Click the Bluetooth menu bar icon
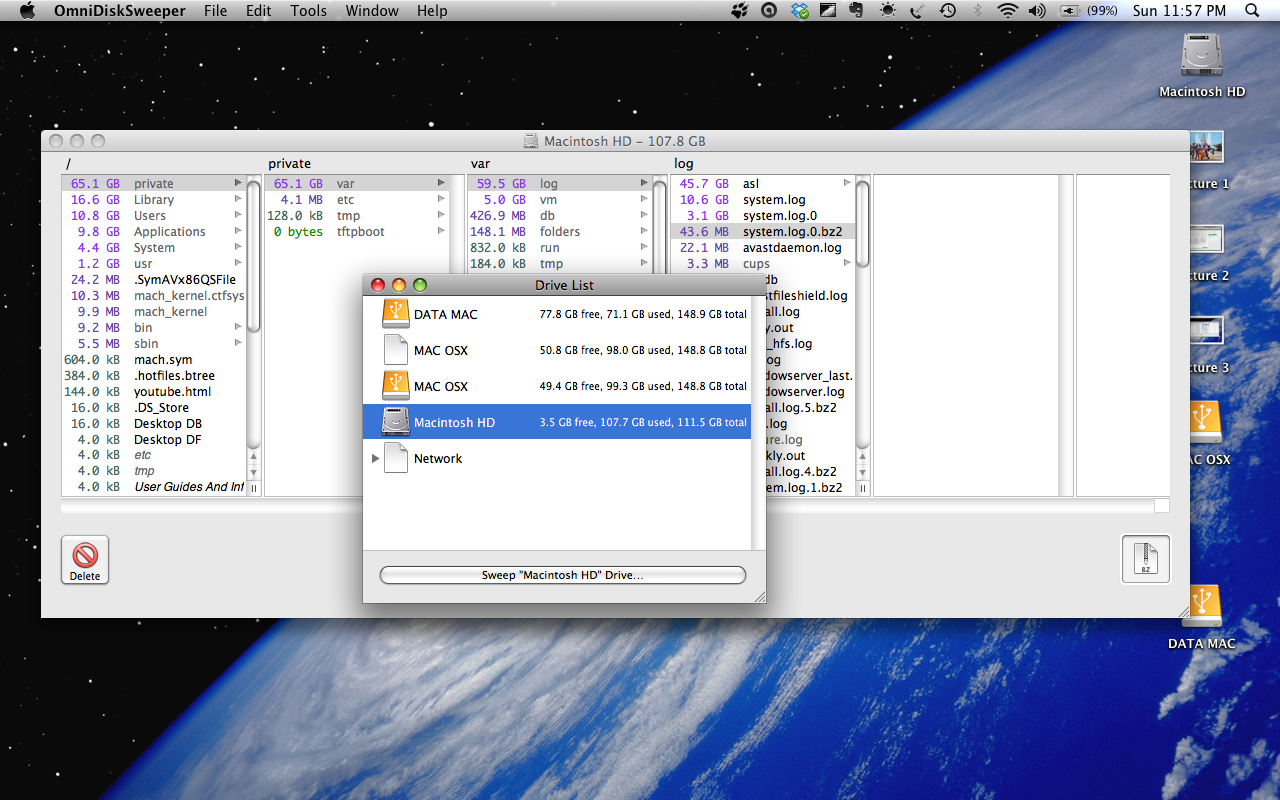The height and width of the screenshot is (800, 1280). 978,11
